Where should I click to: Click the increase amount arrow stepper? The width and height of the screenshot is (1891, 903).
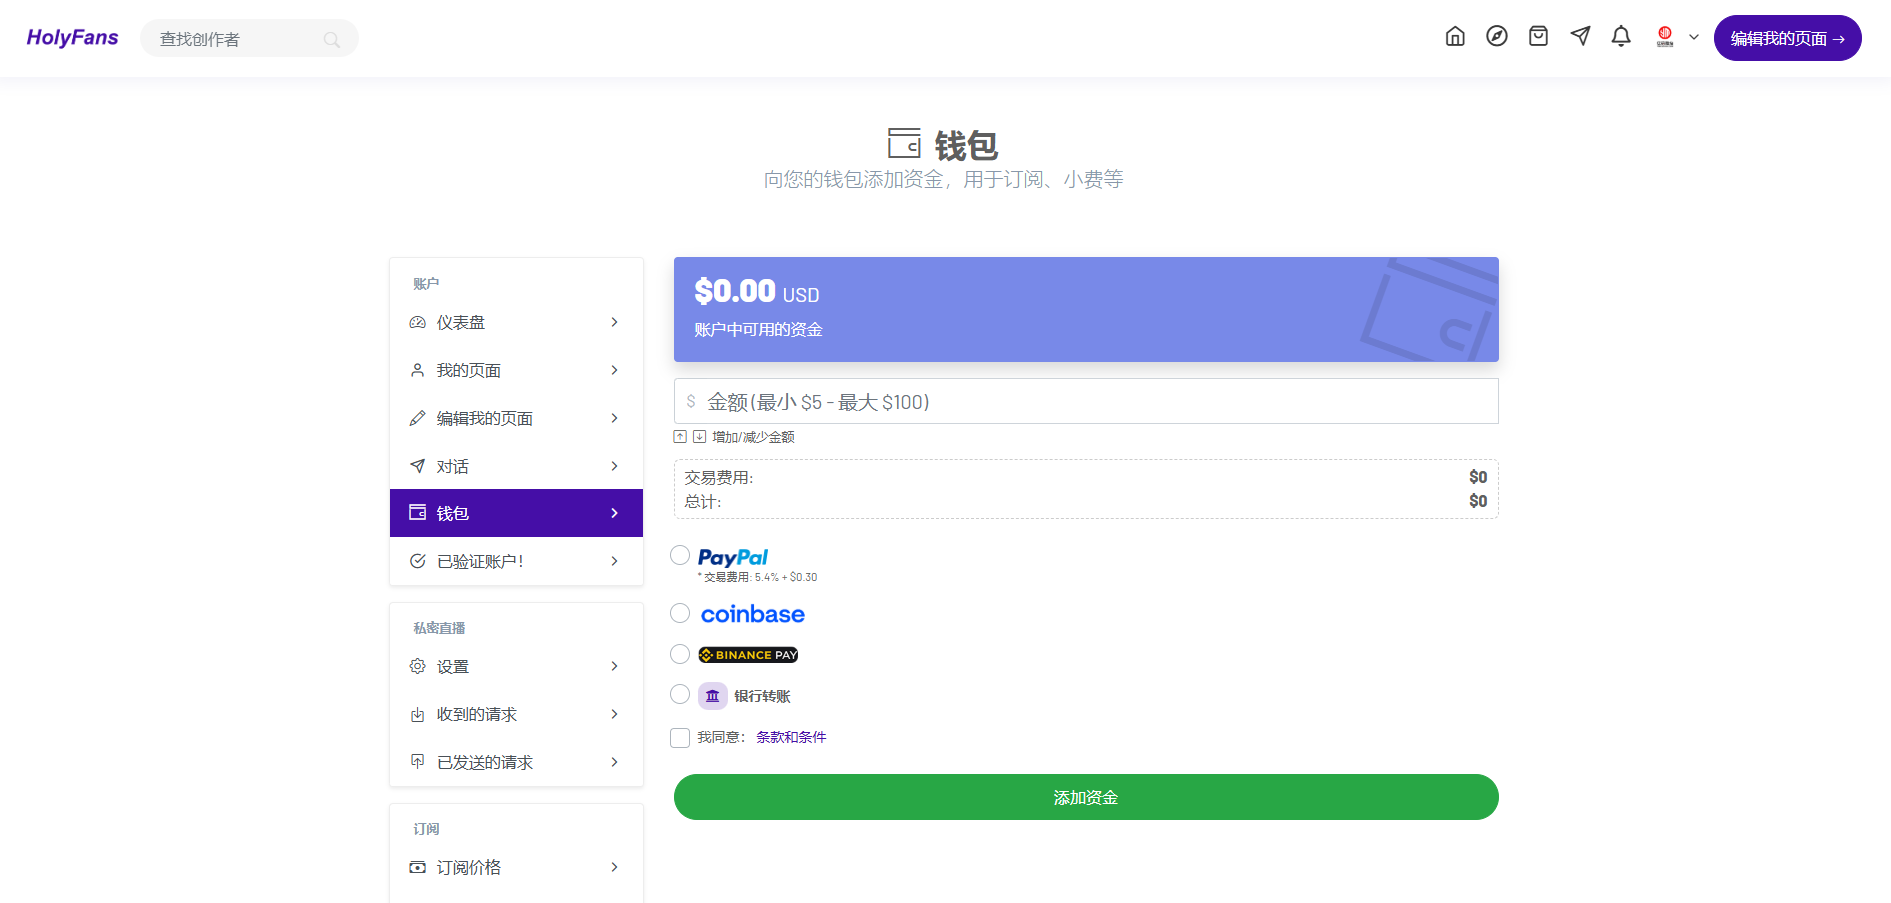679,436
